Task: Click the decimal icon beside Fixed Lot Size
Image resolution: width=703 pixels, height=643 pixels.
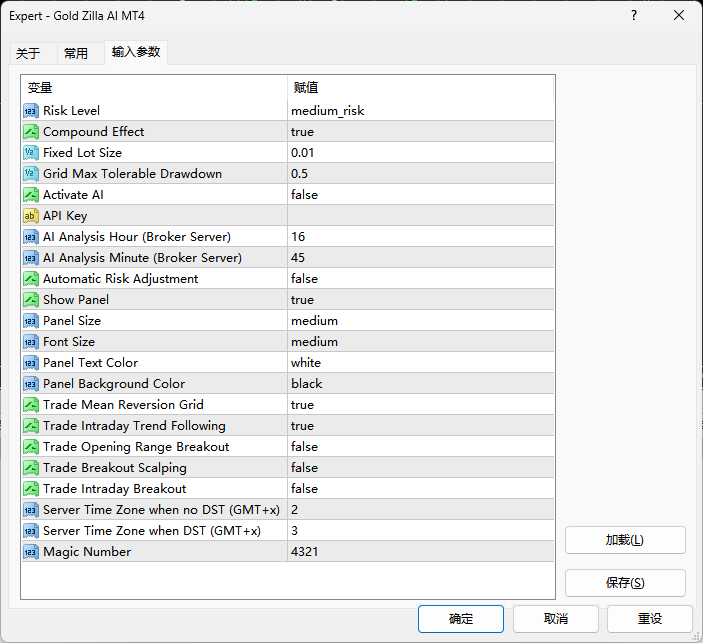Action: 31,153
